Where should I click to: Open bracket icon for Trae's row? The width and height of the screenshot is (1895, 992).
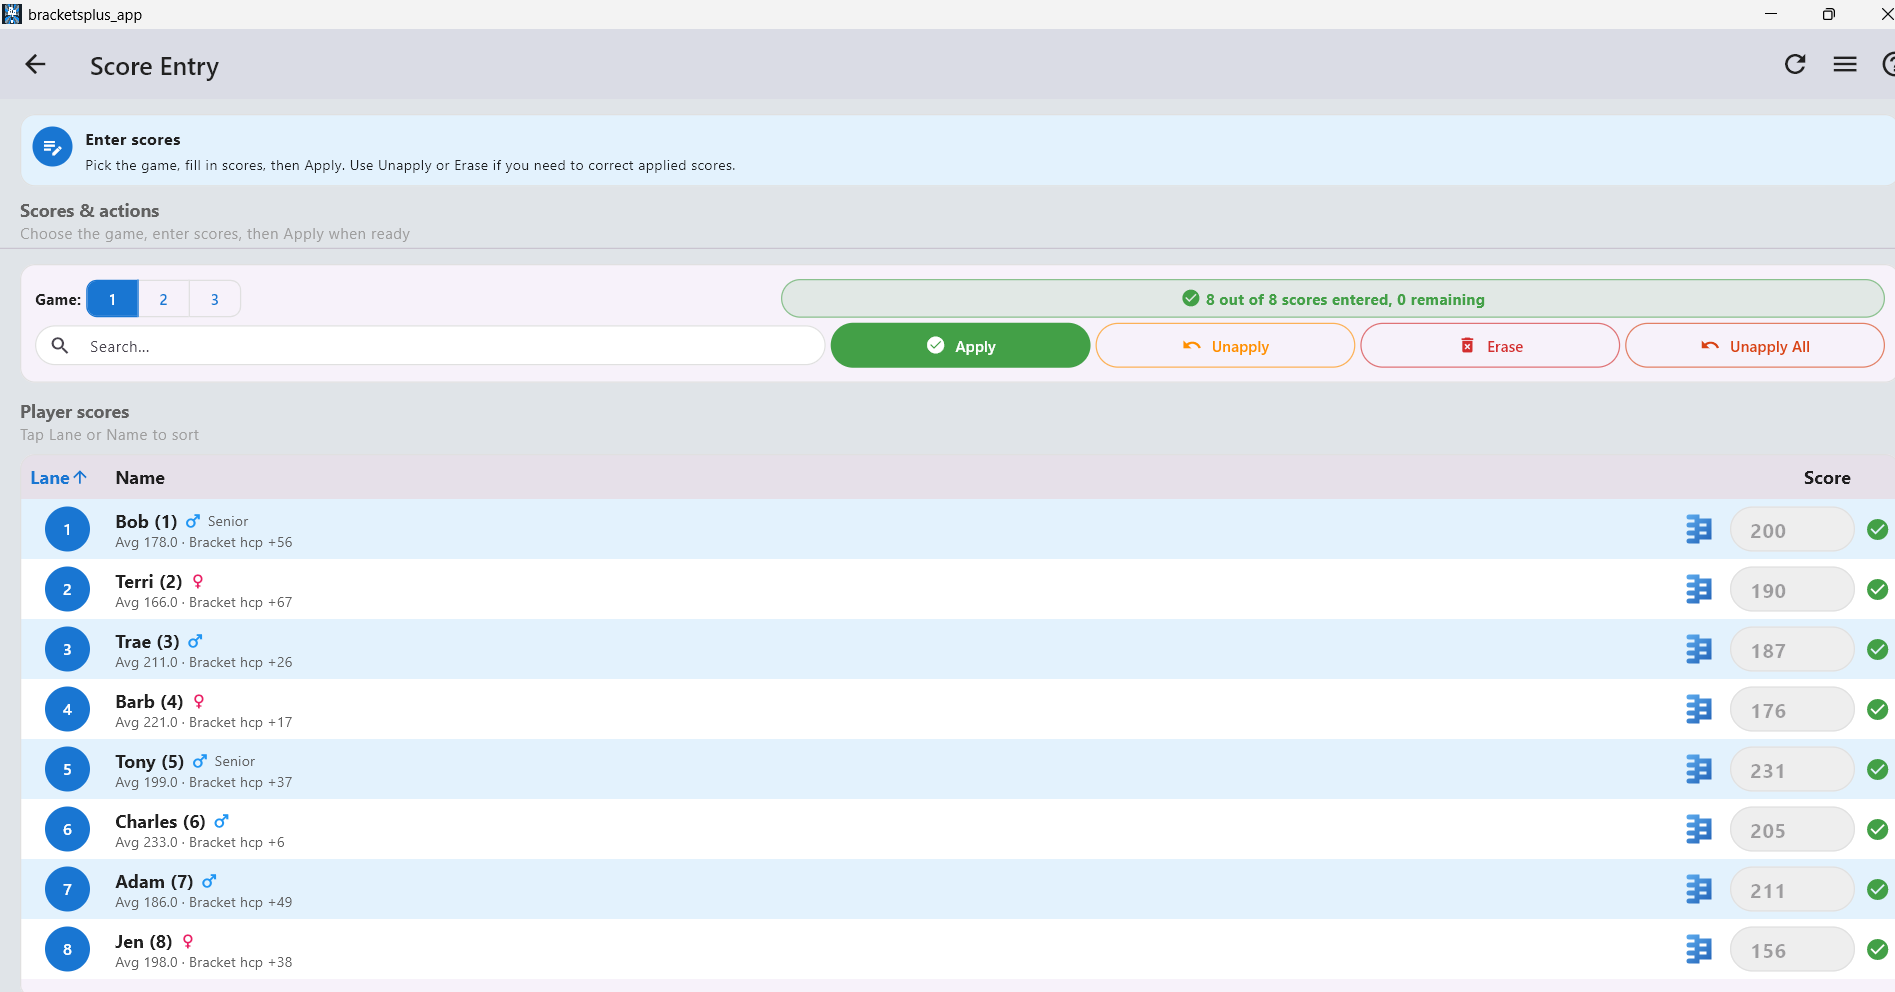1698,649
